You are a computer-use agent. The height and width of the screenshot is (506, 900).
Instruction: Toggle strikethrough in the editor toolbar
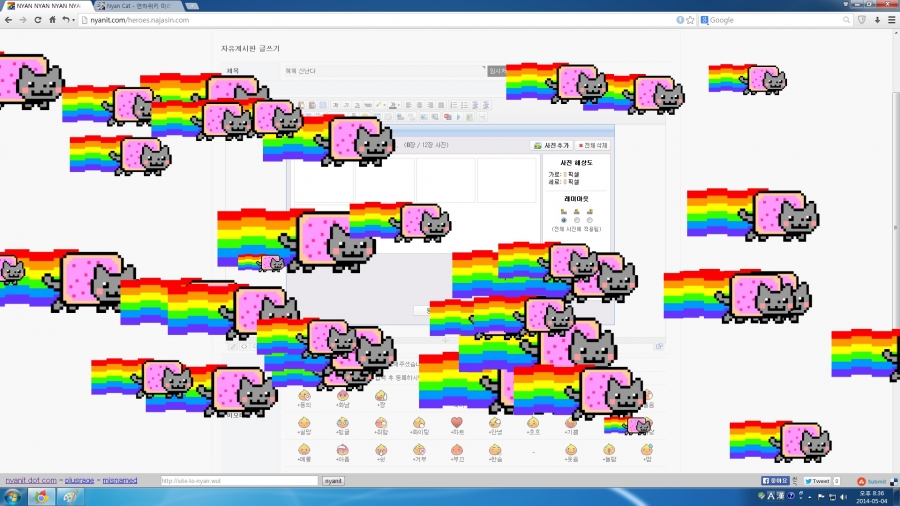(x=367, y=105)
